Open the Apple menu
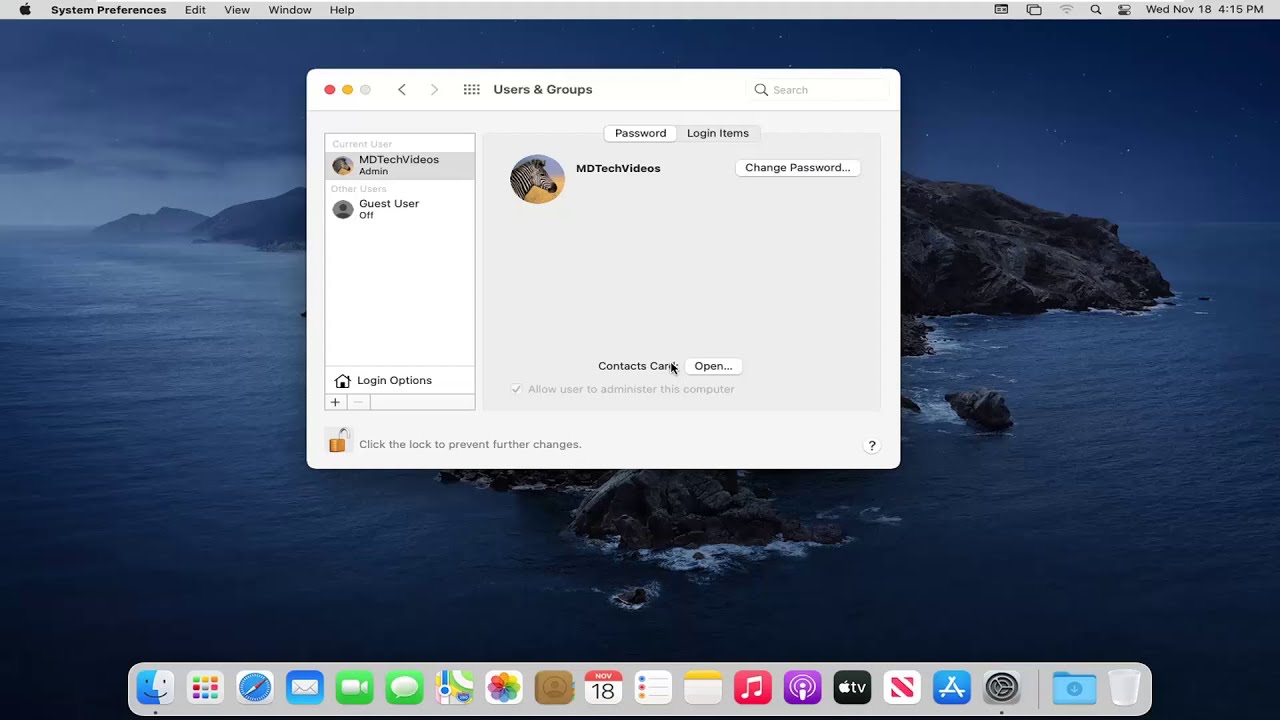Image resolution: width=1280 pixels, height=720 pixels. [25, 9]
